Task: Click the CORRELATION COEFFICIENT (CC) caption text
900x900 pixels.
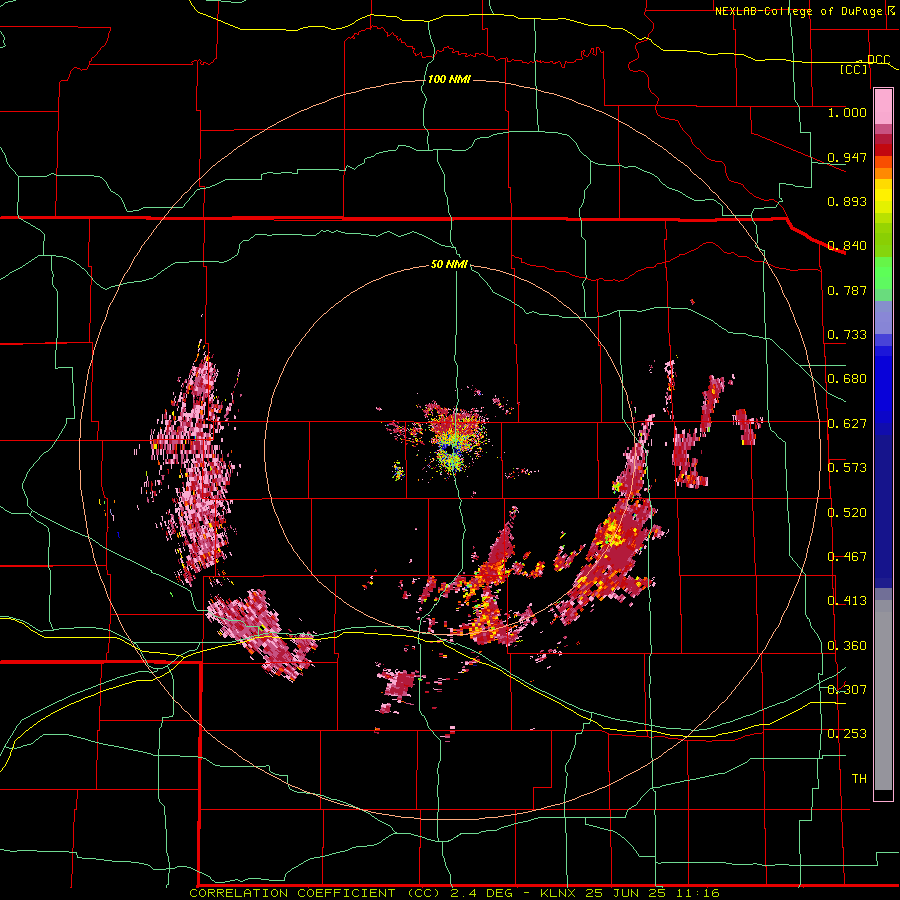Action: [x=314, y=893]
